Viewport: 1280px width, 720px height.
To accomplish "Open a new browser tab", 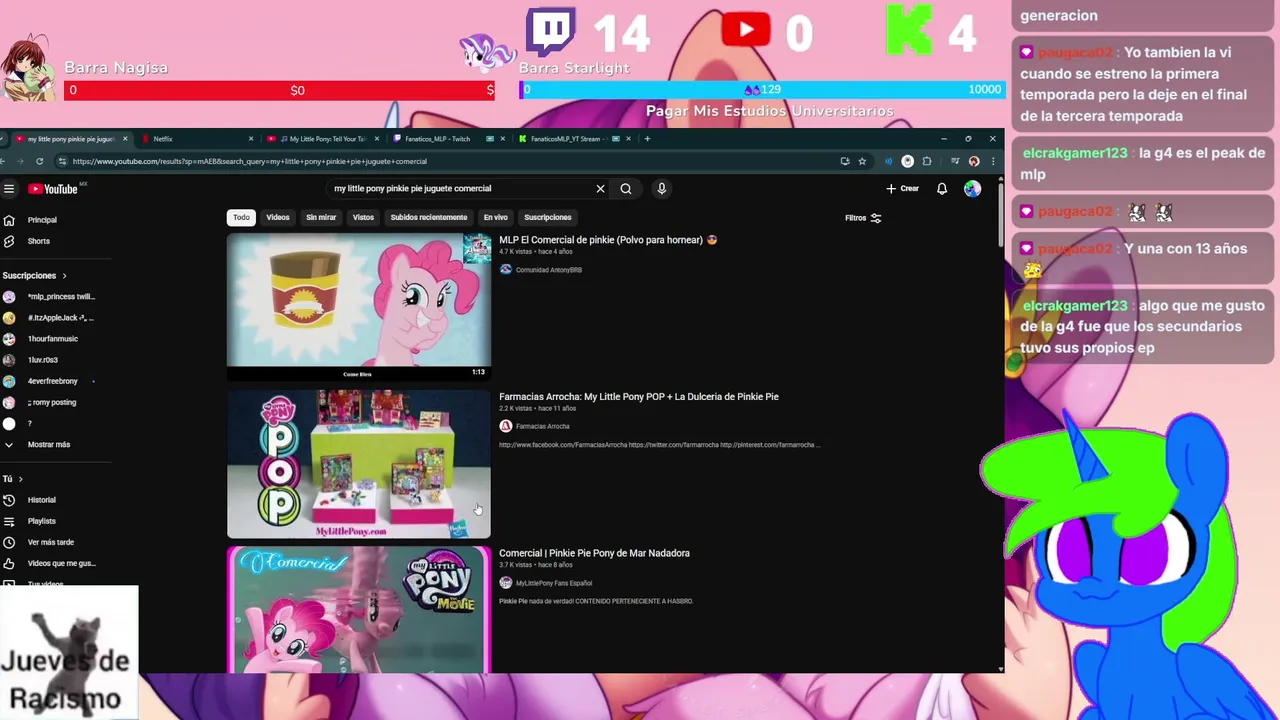I will point(647,139).
